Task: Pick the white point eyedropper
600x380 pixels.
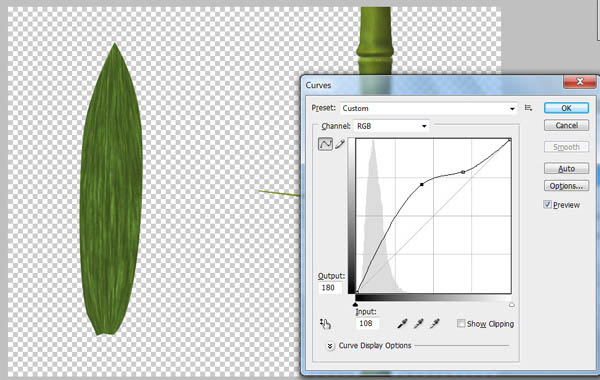Action: pos(435,324)
